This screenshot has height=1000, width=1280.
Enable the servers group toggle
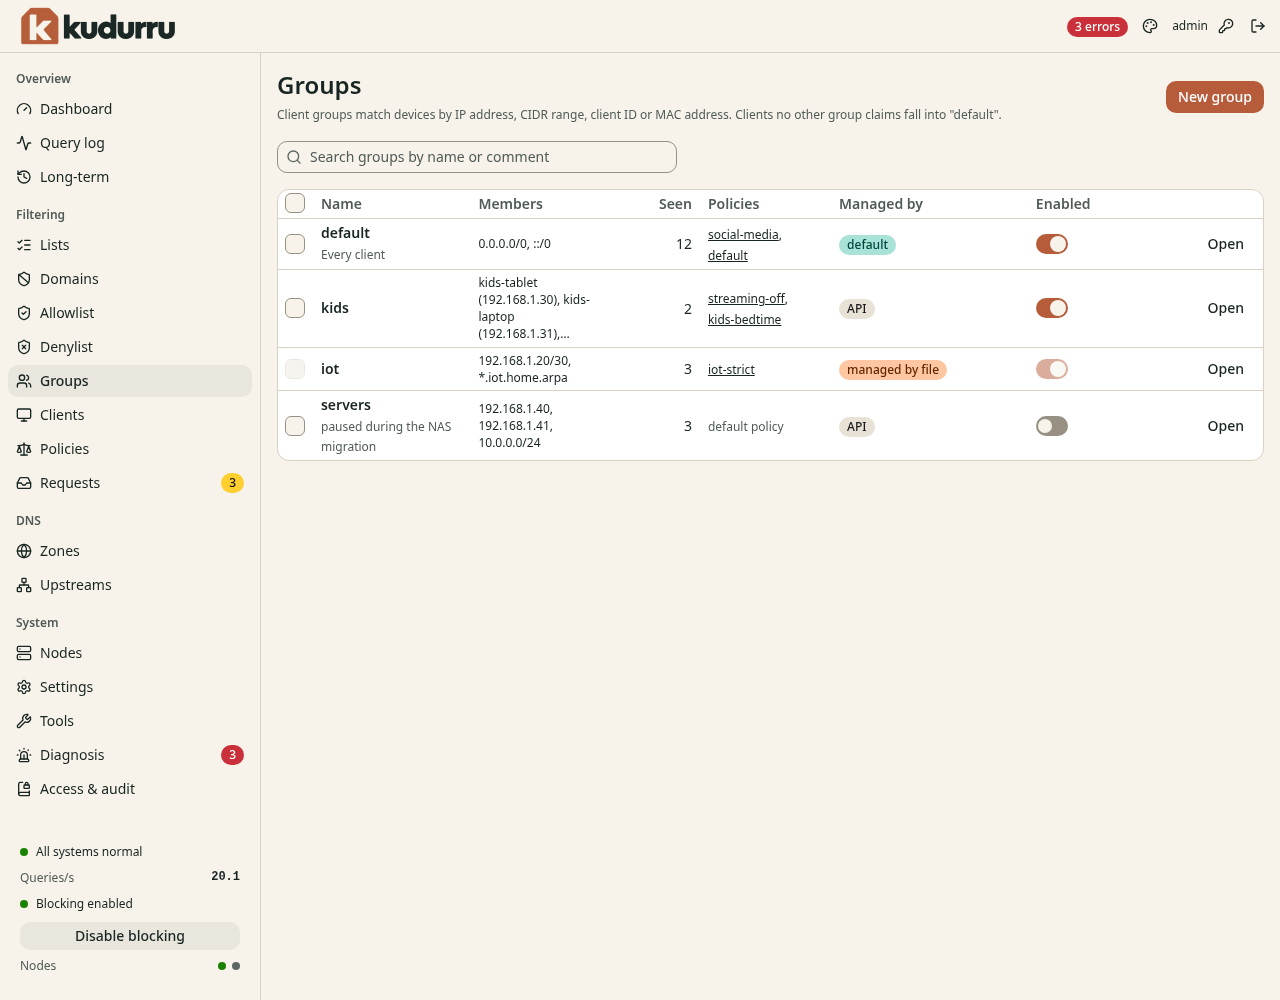pos(1052,426)
